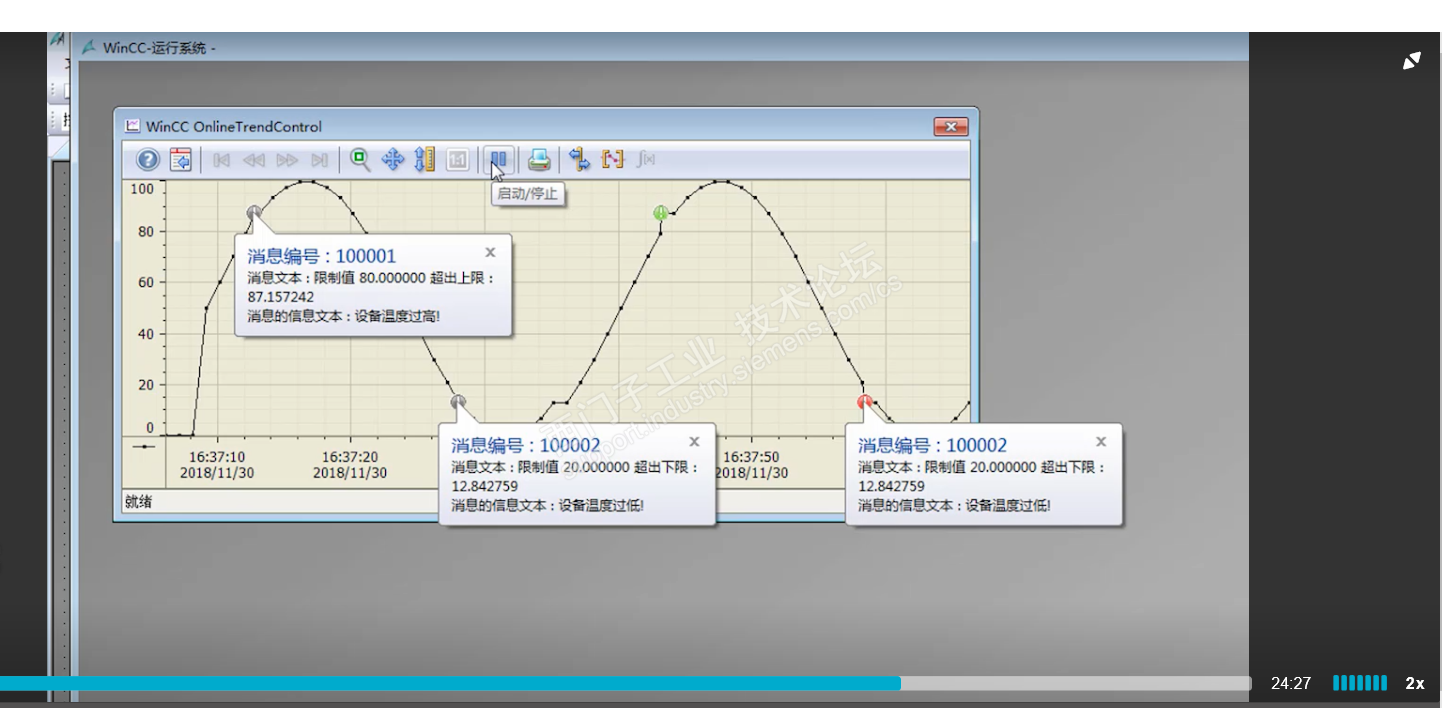Screen dimensions: 1442x721
Task: Adjust the video volume level bars
Action: pos(1360,683)
